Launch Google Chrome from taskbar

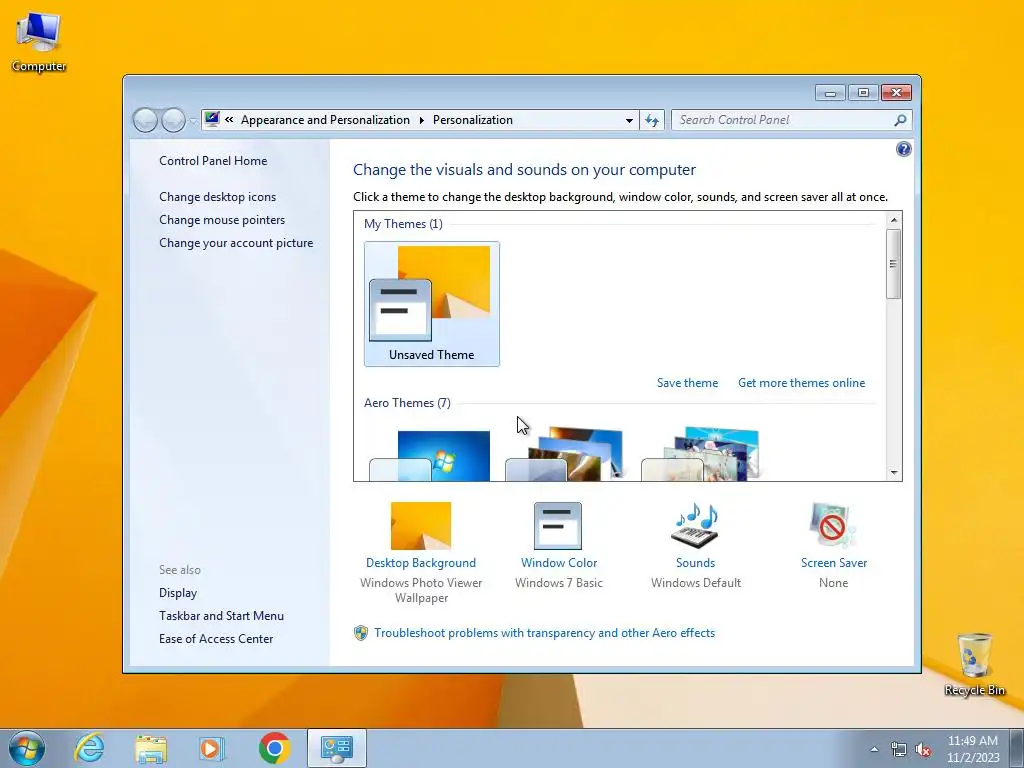tap(274, 748)
